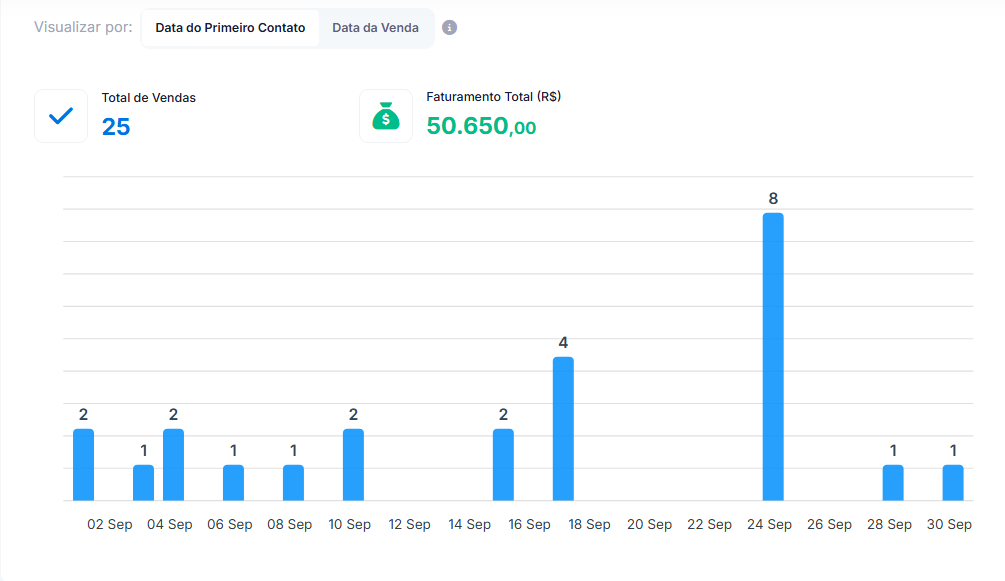1005x581 pixels.
Task: Select Data do Primeiro Contato view
Action: (230, 28)
